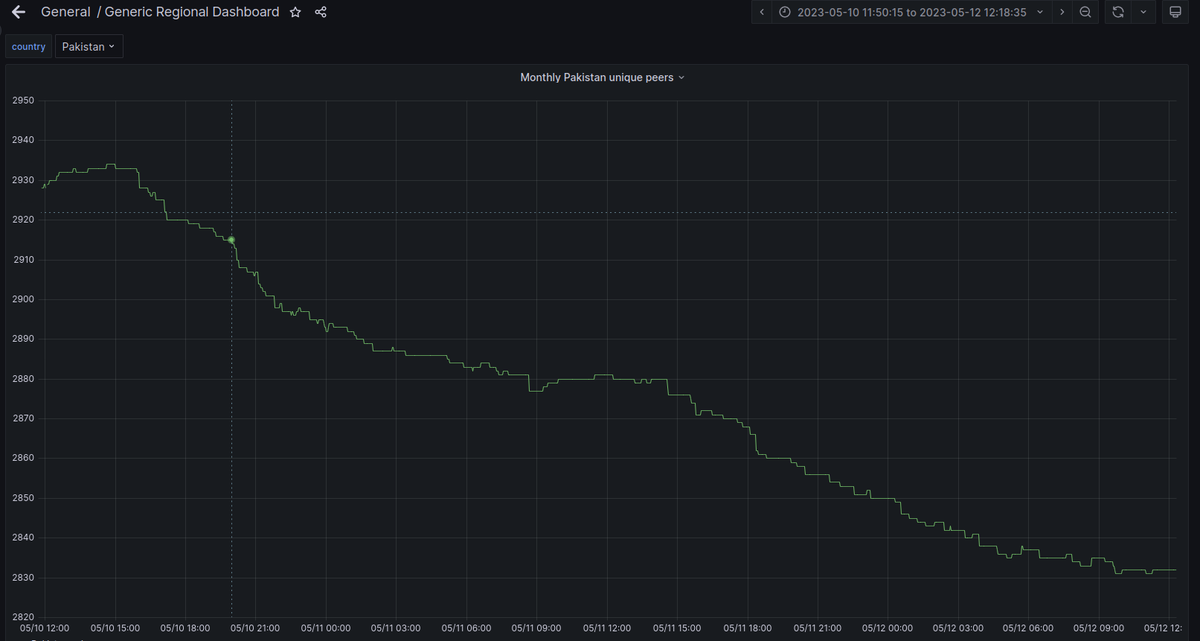
Task: Open the General folder breadcrumb
Action: tap(65, 12)
